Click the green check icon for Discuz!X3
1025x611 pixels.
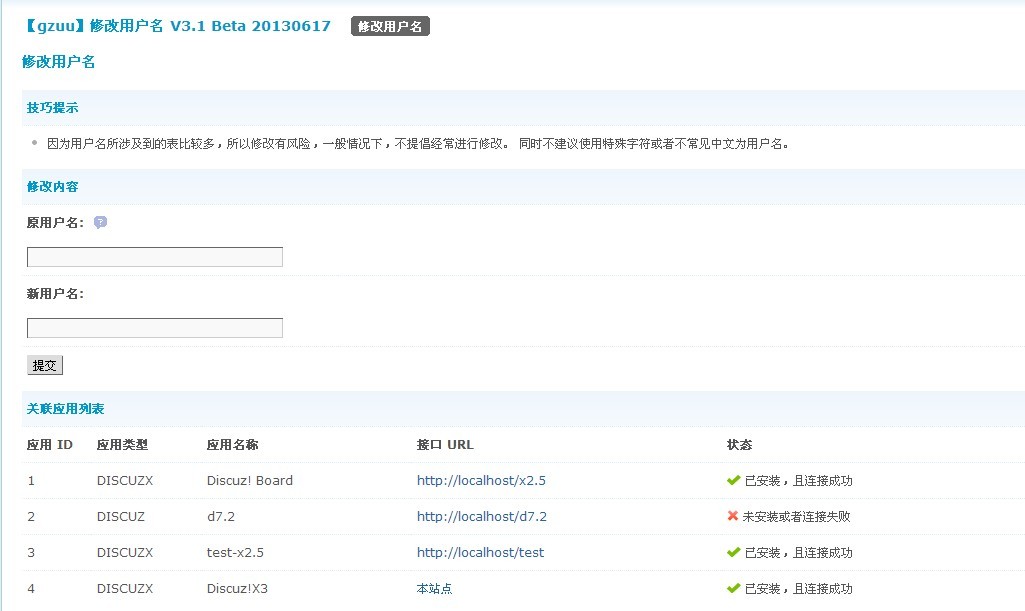[x=735, y=588]
